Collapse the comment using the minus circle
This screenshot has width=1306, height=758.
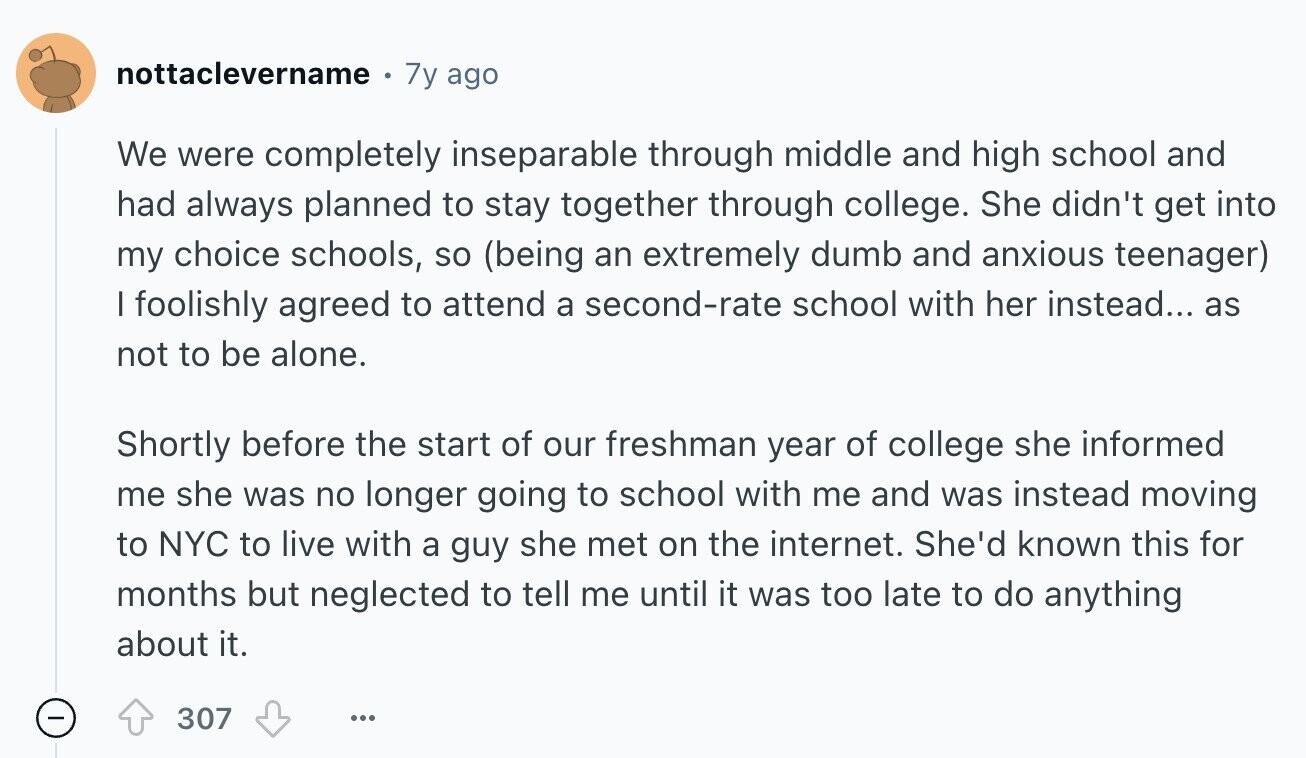click(56, 718)
